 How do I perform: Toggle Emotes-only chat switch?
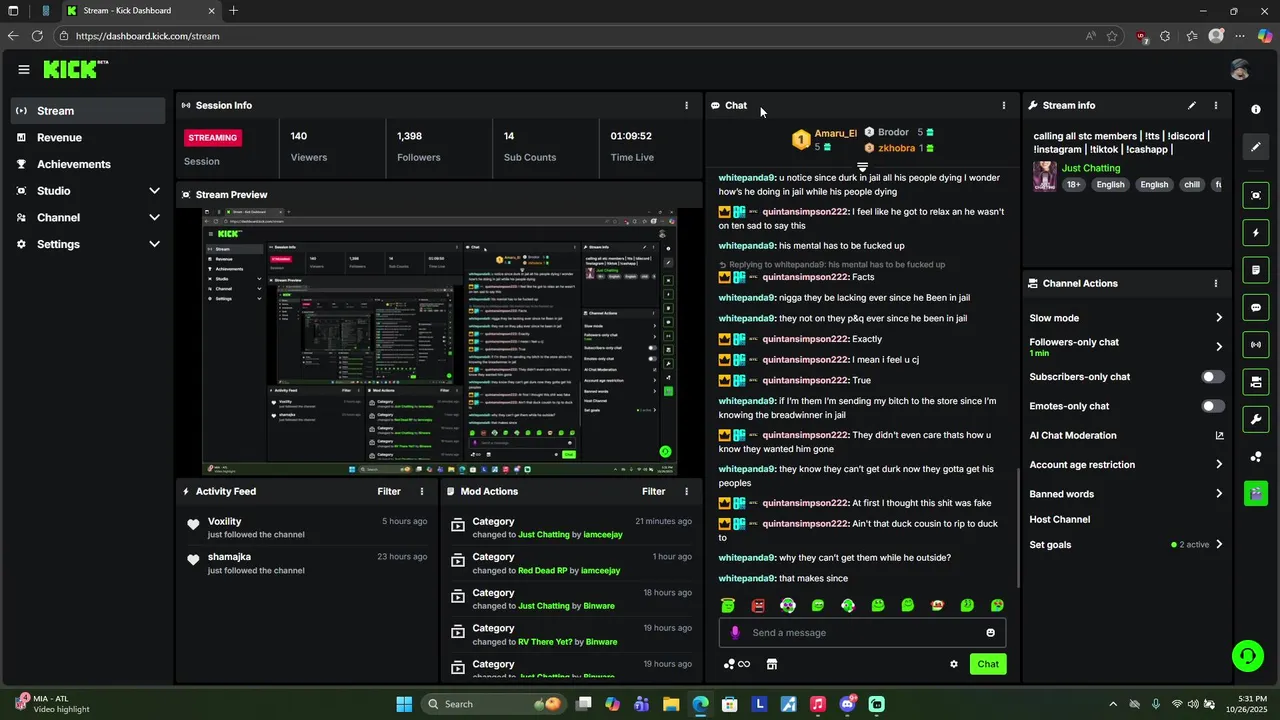(1212, 406)
